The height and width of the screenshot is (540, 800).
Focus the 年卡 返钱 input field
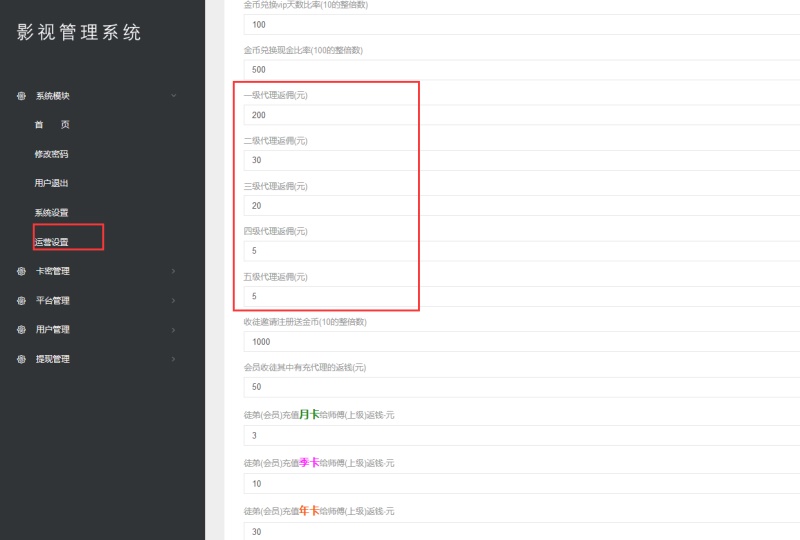521,531
